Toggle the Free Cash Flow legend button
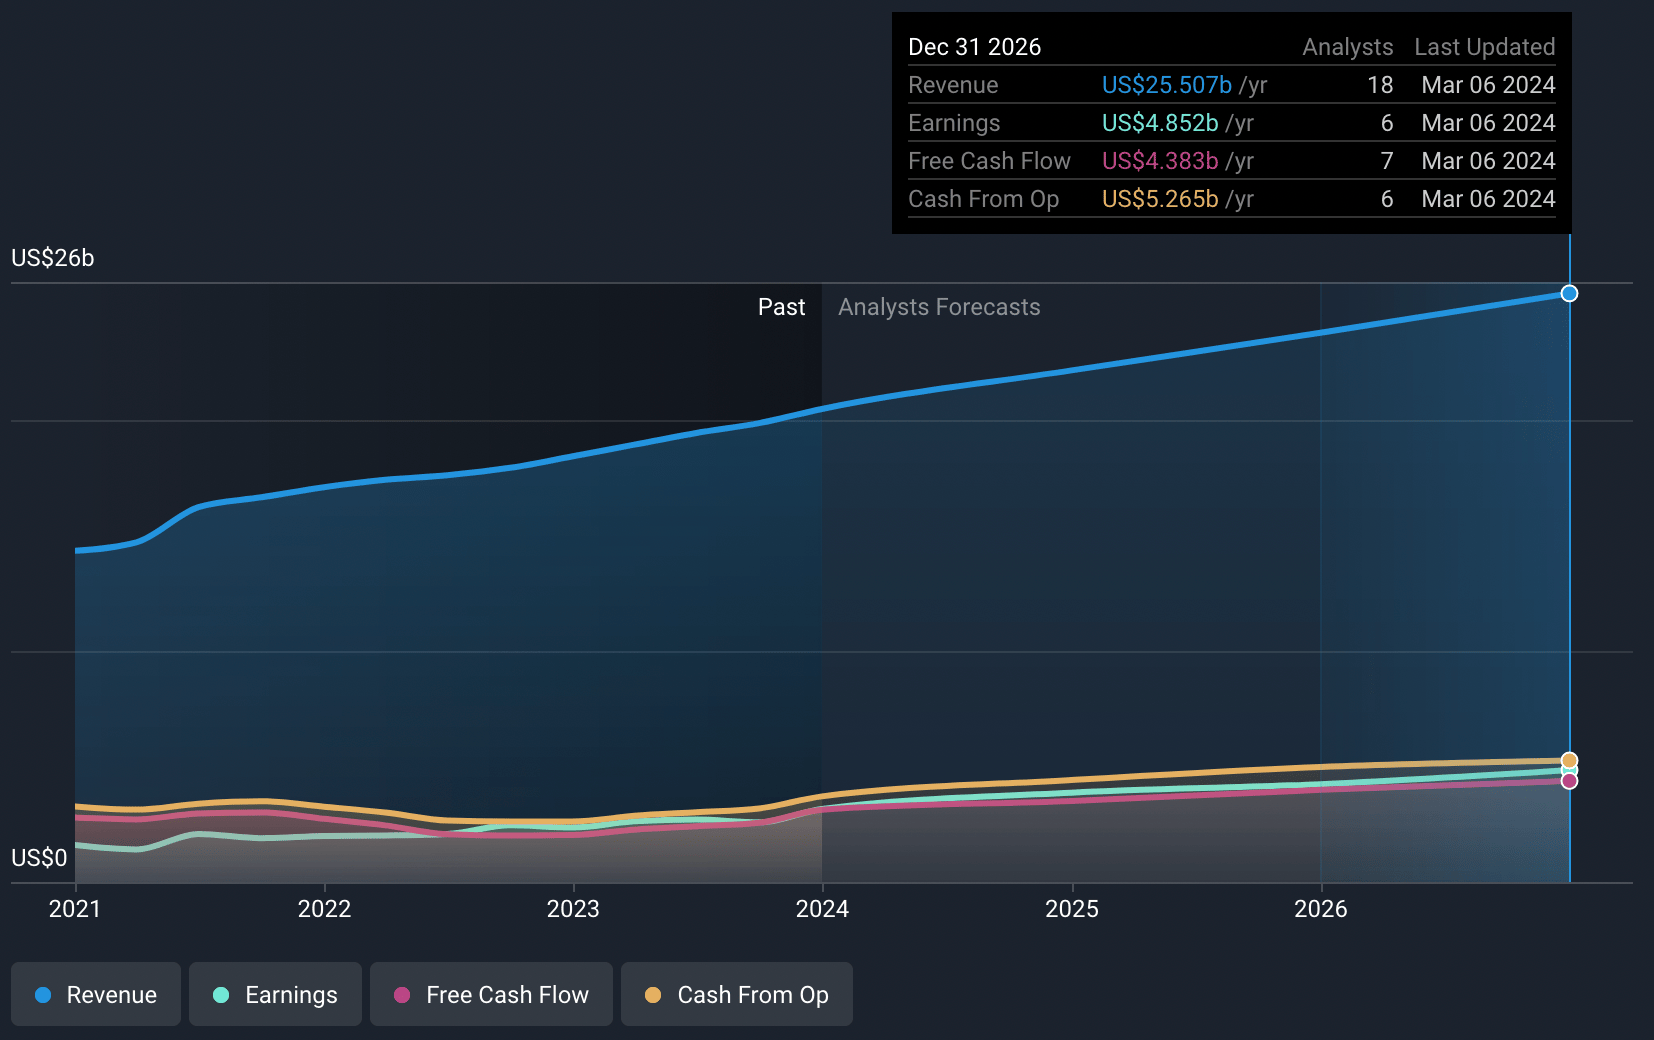 pyautogui.click(x=491, y=994)
